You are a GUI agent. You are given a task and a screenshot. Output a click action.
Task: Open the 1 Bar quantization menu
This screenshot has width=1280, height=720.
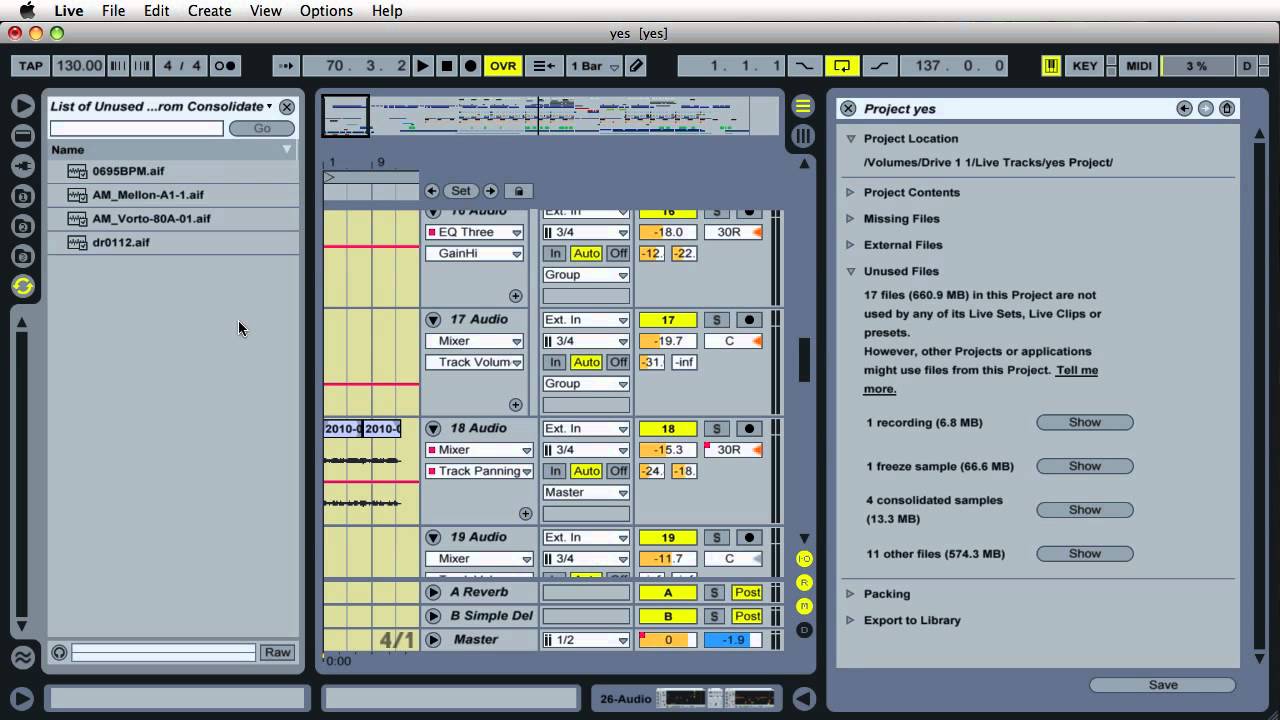tap(594, 66)
